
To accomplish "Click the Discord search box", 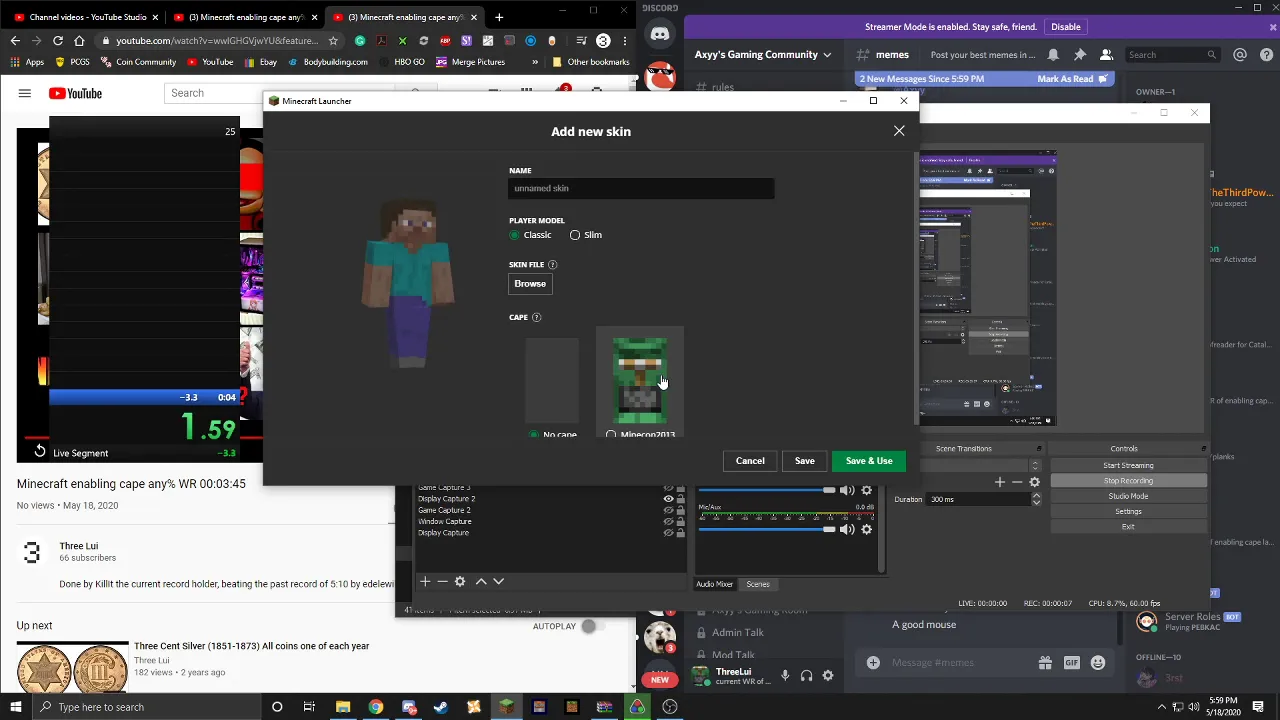I will [x=1173, y=55].
